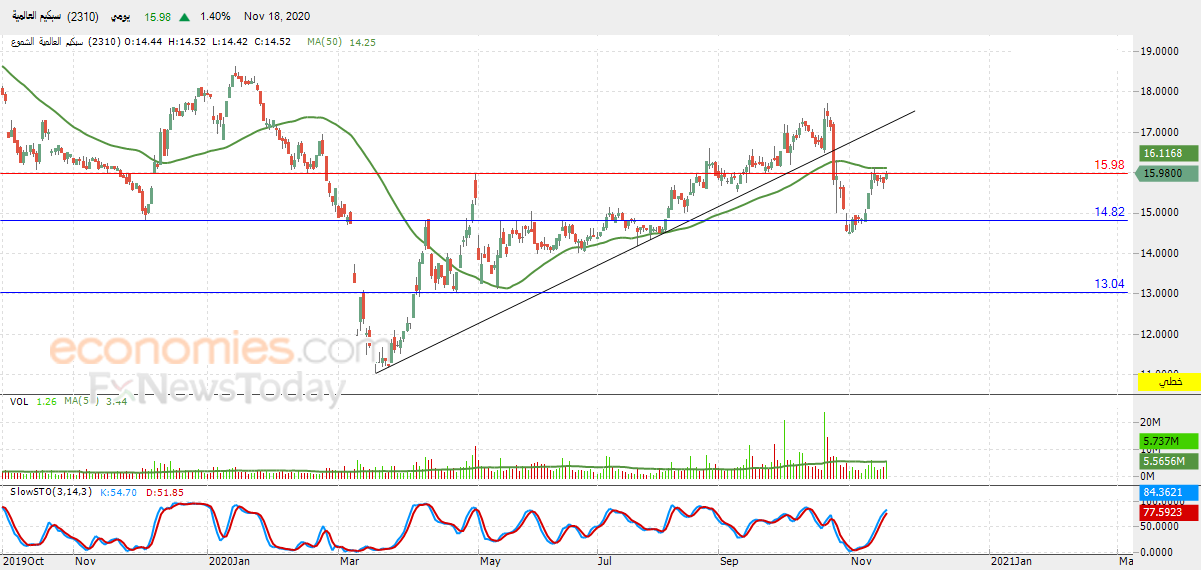This screenshot has height=570, width=1201.
Task: Click the red 77.5923 stochastic tag
Action: tap(1163, 511)
